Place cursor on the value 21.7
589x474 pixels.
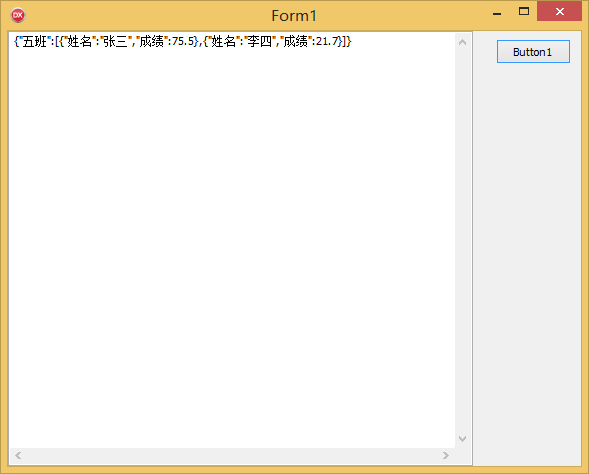pyautogui.click(x=328, y=41)
